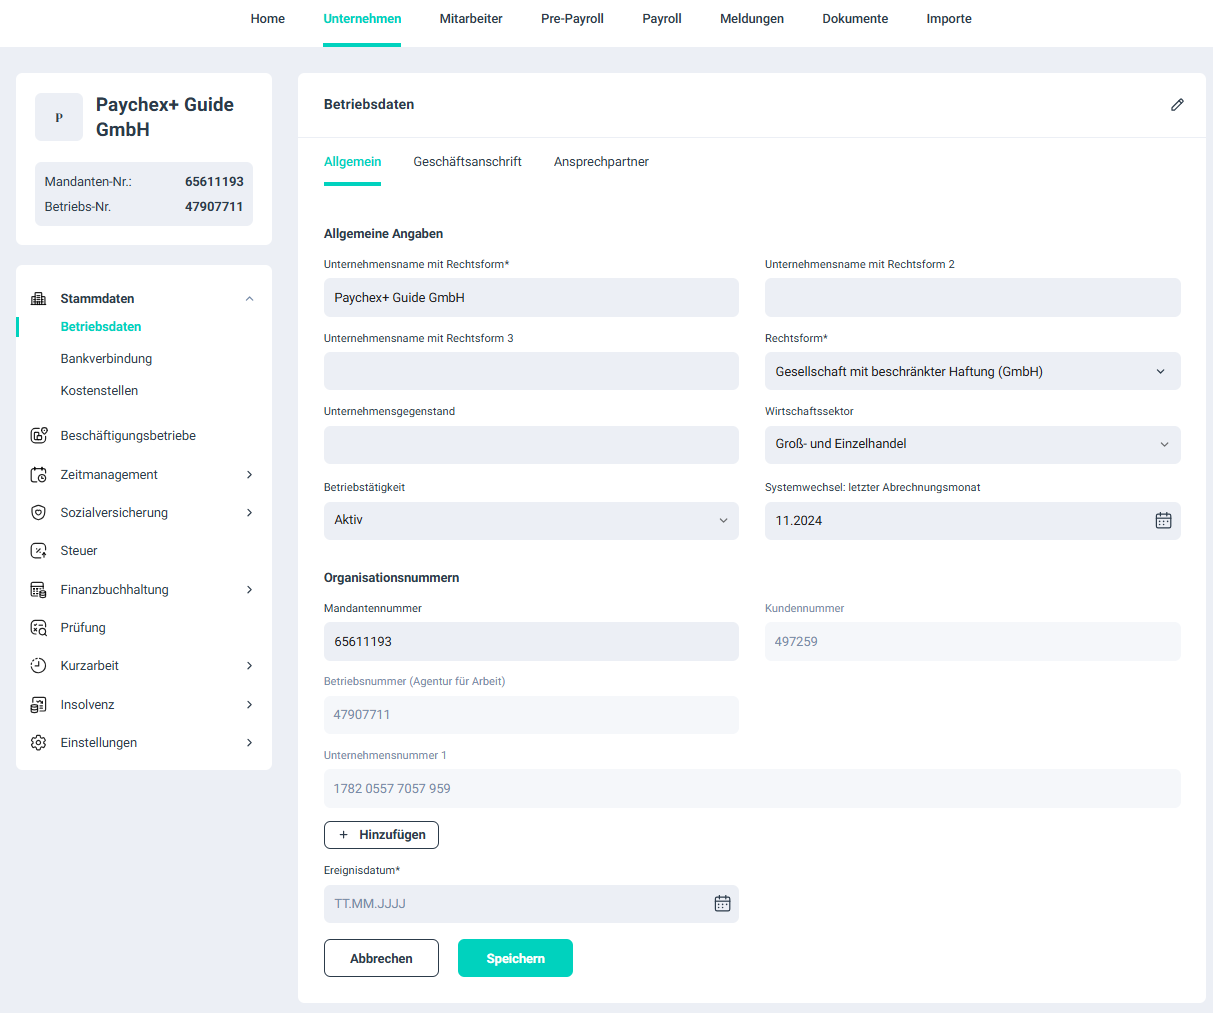Collapse the Stammdaten section chevron
This screenshot has height=1013, width=1213.
[250, 299]
